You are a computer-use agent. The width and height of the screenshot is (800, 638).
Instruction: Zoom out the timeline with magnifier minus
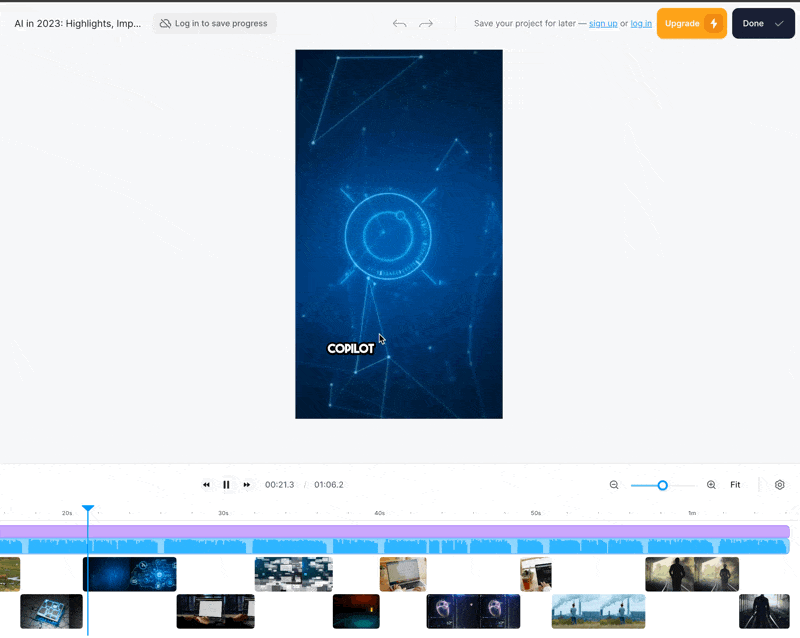[x=614, y=485]
